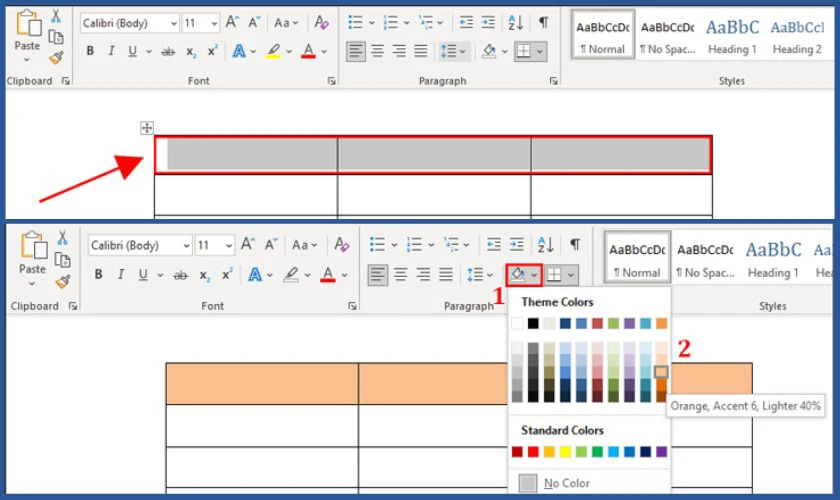Click the yellow Text Highlight Color icon
840x500 pixels.
tap(273, 51)
